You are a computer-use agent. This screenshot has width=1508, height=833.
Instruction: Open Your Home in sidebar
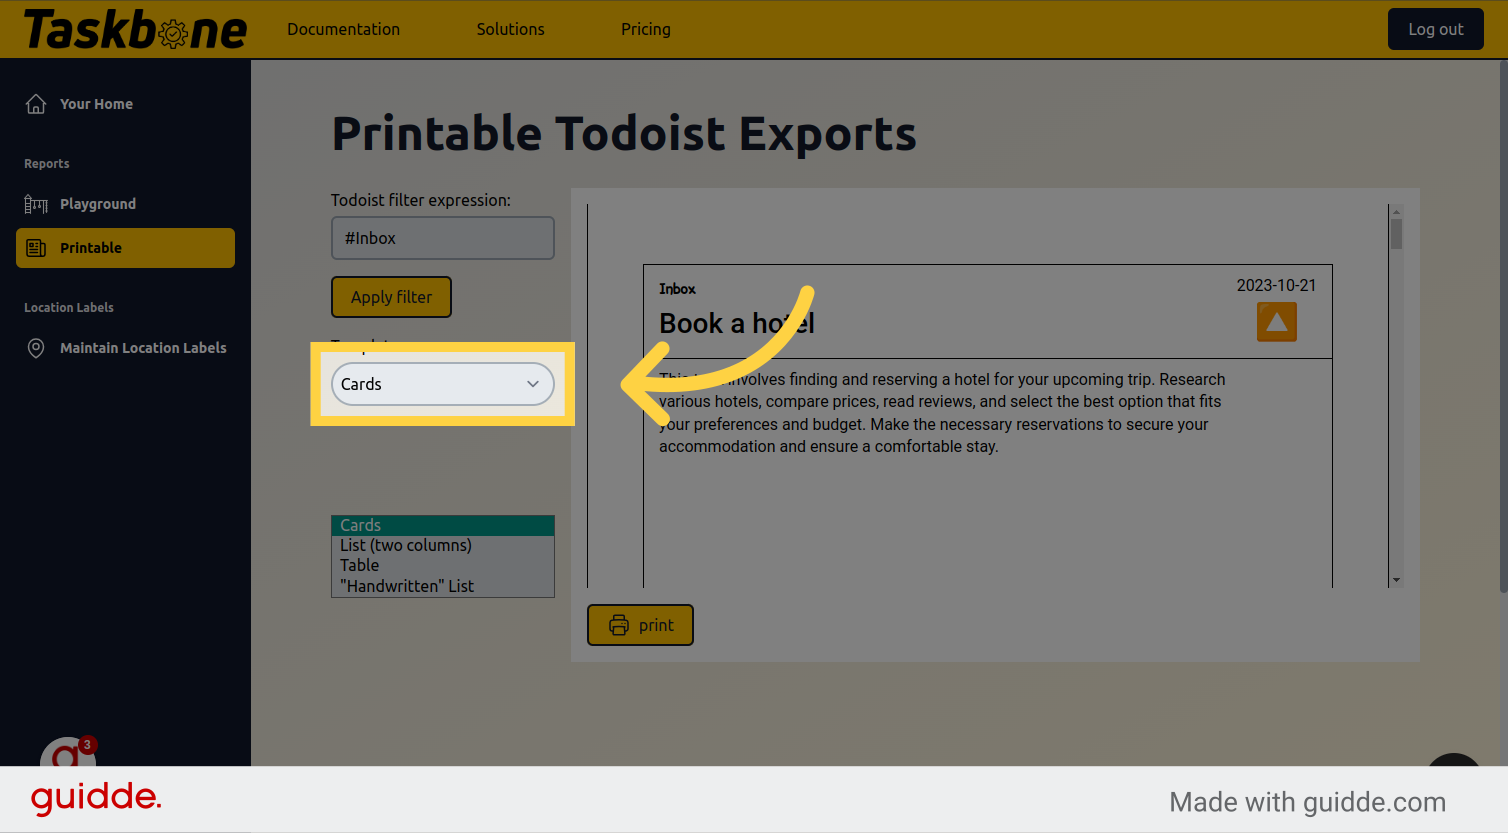point(96,104)
